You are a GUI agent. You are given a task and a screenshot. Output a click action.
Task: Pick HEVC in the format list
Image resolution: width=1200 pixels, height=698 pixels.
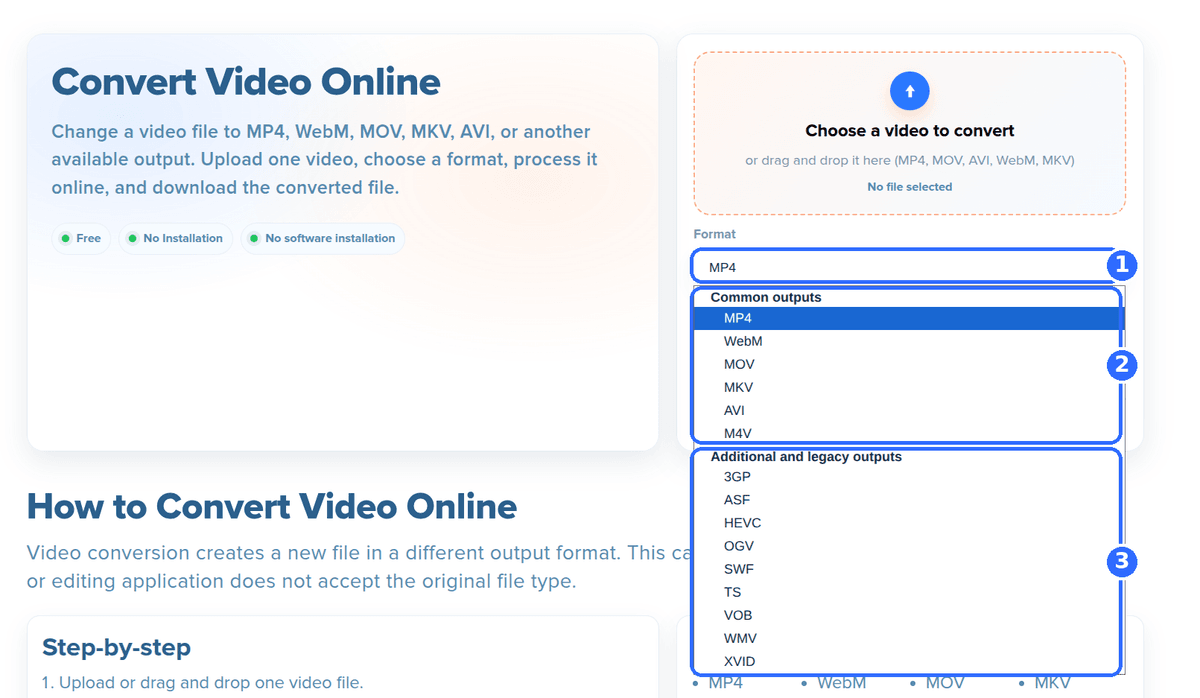tap(909, 523)
